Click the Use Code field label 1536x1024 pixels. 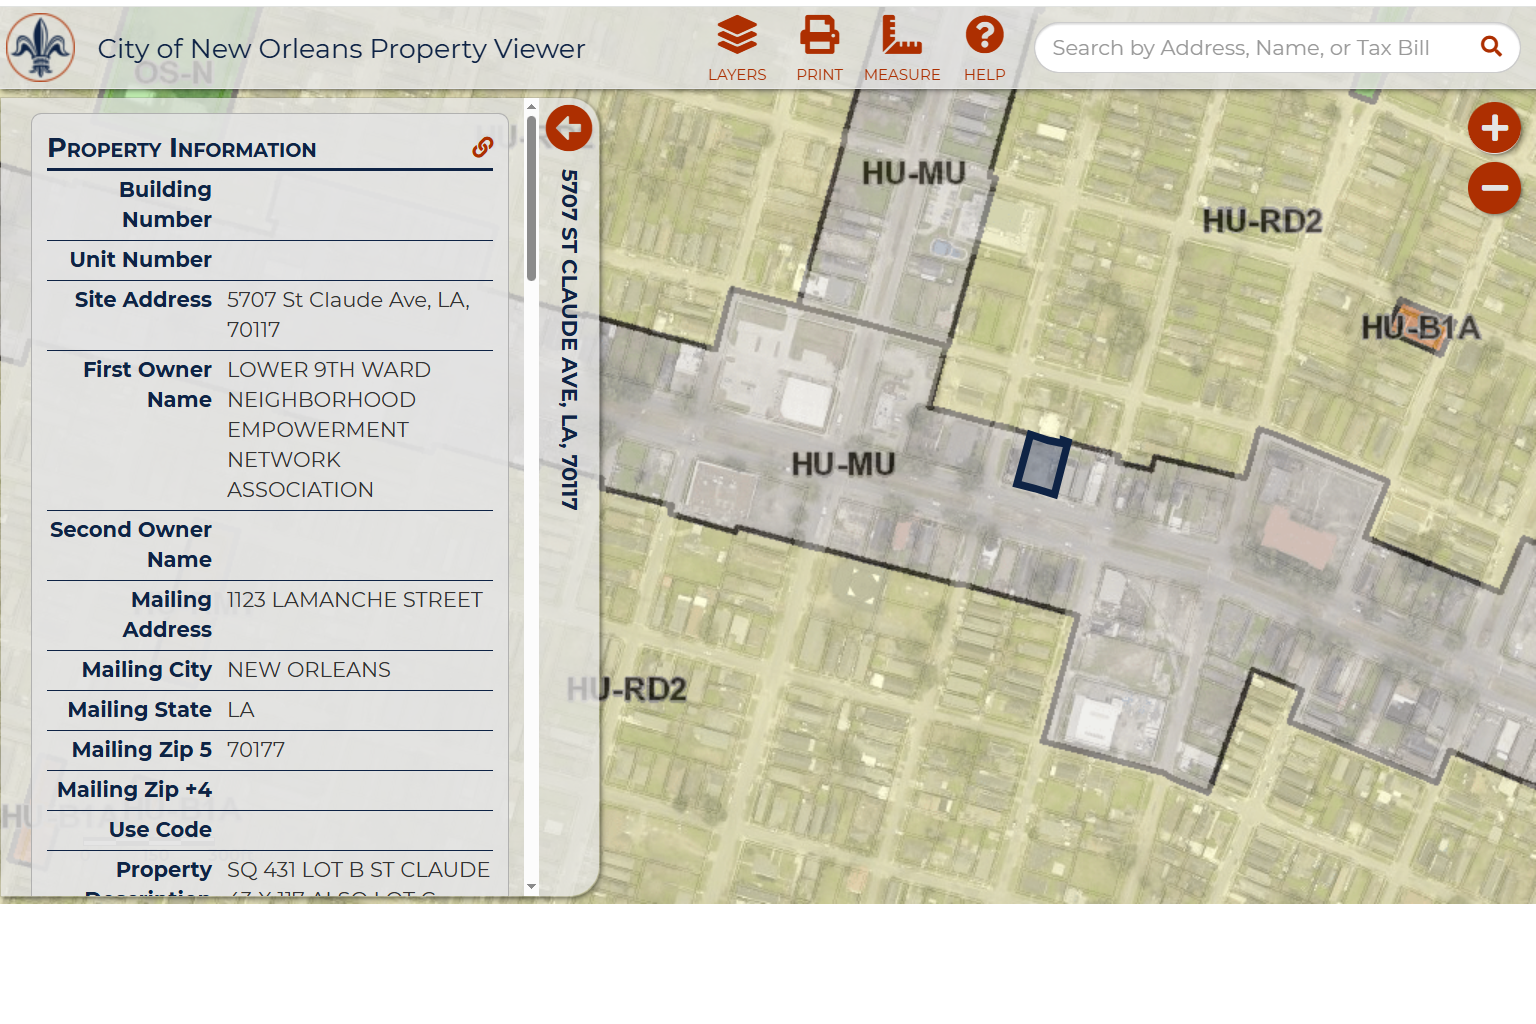point(160,830)
